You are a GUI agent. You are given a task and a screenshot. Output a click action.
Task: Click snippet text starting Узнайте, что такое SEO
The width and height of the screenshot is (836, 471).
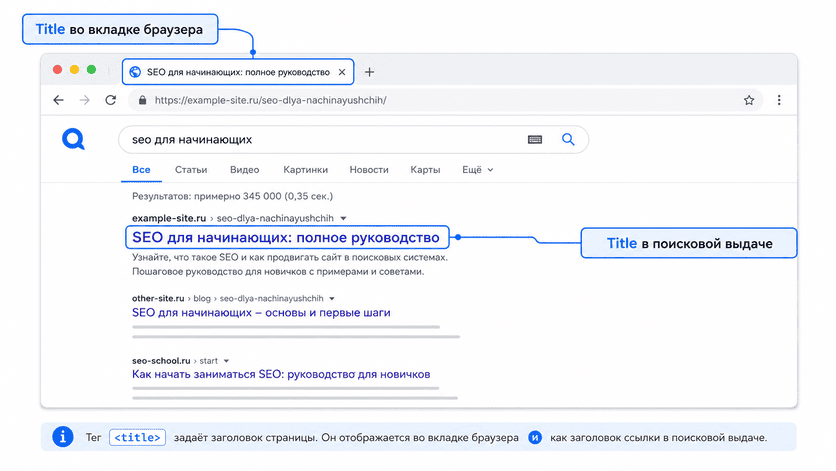coord(290,257)
